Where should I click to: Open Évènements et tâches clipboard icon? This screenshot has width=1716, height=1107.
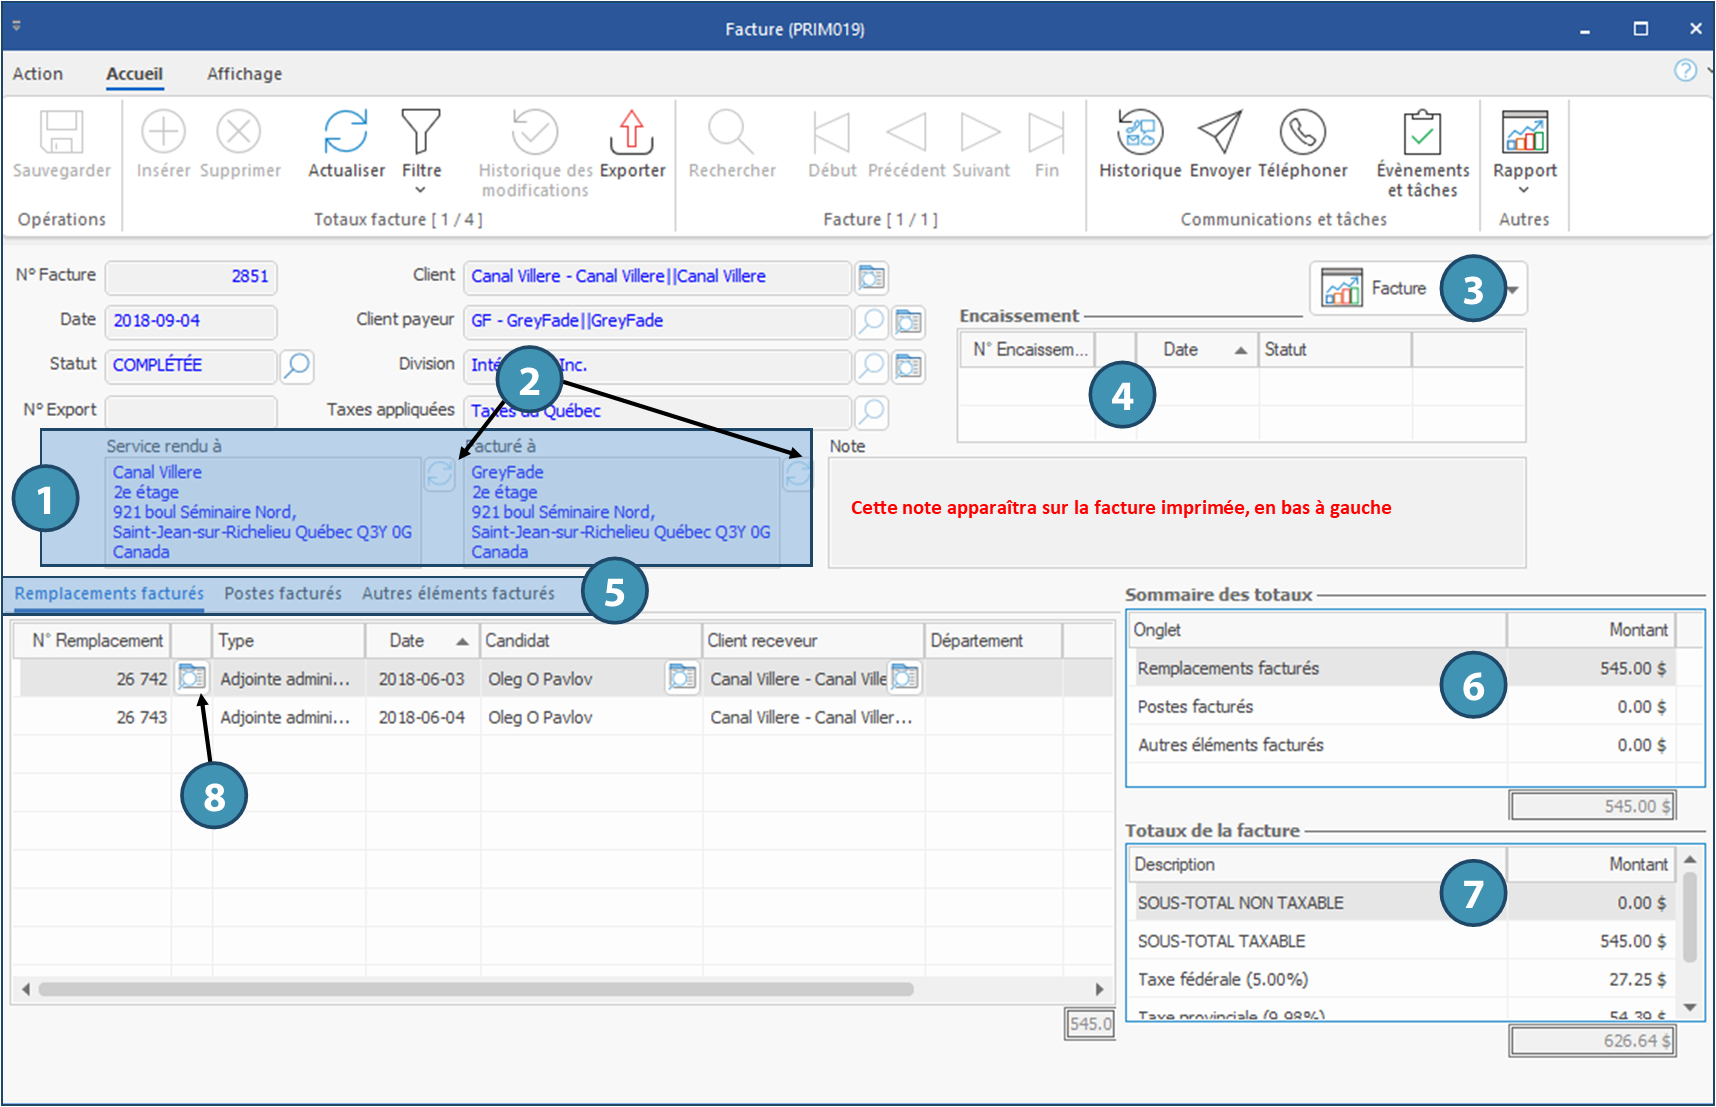point(1422,133)
